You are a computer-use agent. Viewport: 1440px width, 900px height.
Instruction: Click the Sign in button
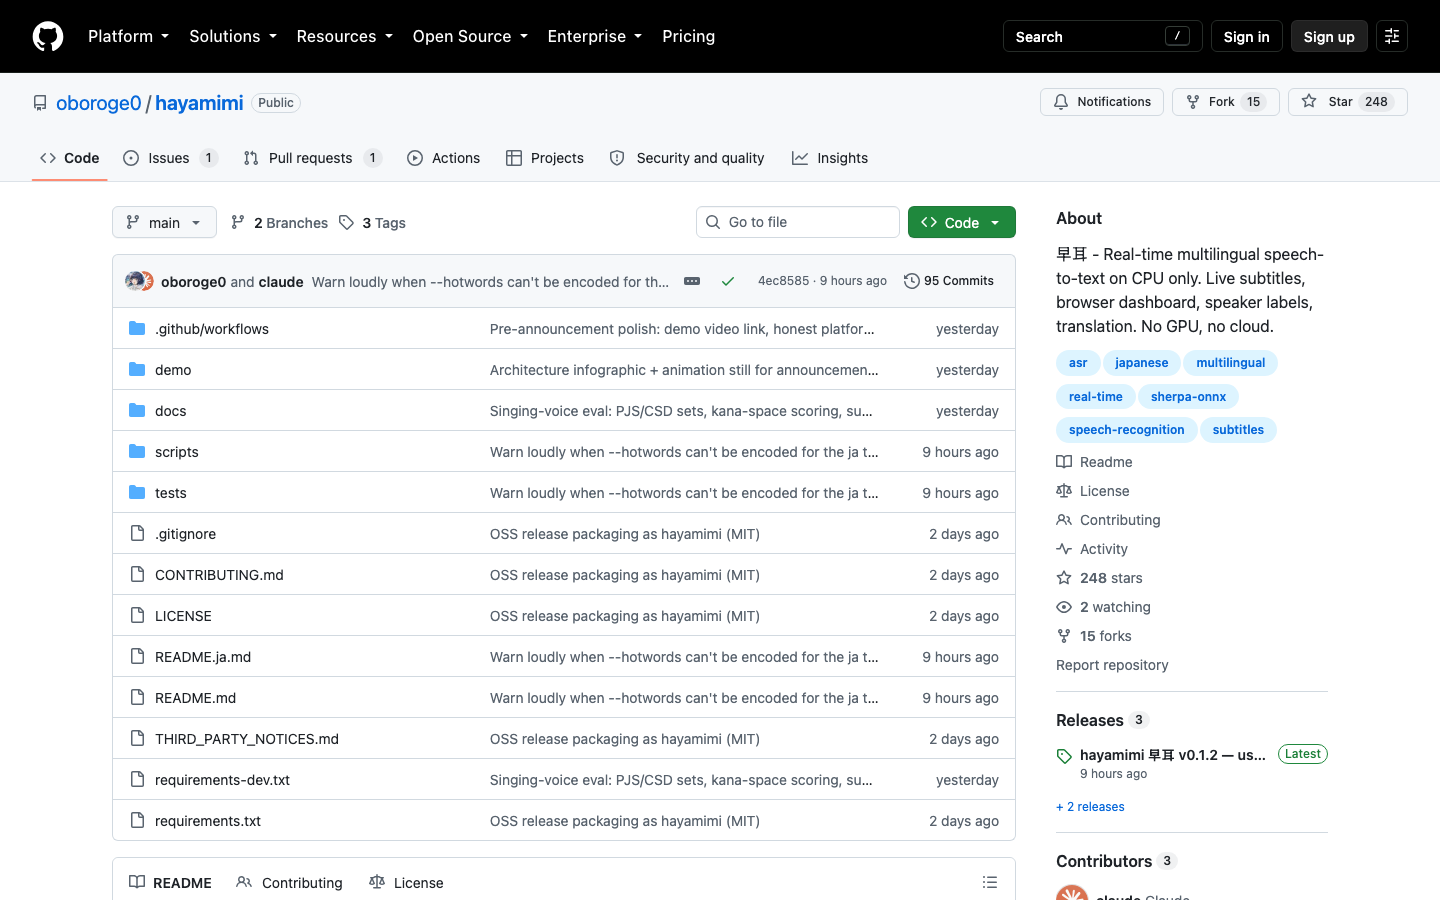click(x=1246, y=36)
